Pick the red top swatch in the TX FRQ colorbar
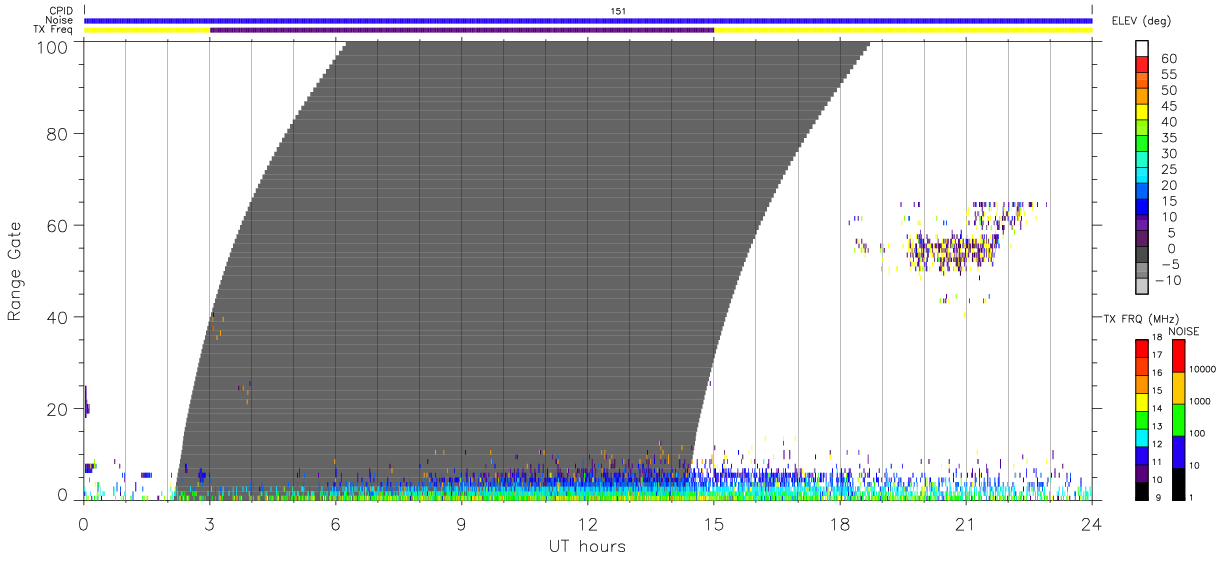Viewport: 1228px width, 567px height. (x=1141, y=349)
